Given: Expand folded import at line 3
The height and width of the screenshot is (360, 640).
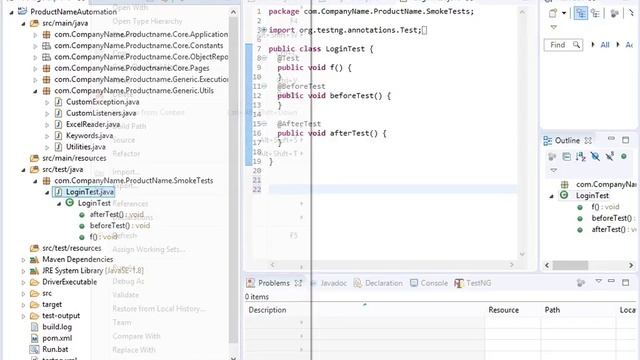Looking at the screenshot, I should click(x=264, y=30).
